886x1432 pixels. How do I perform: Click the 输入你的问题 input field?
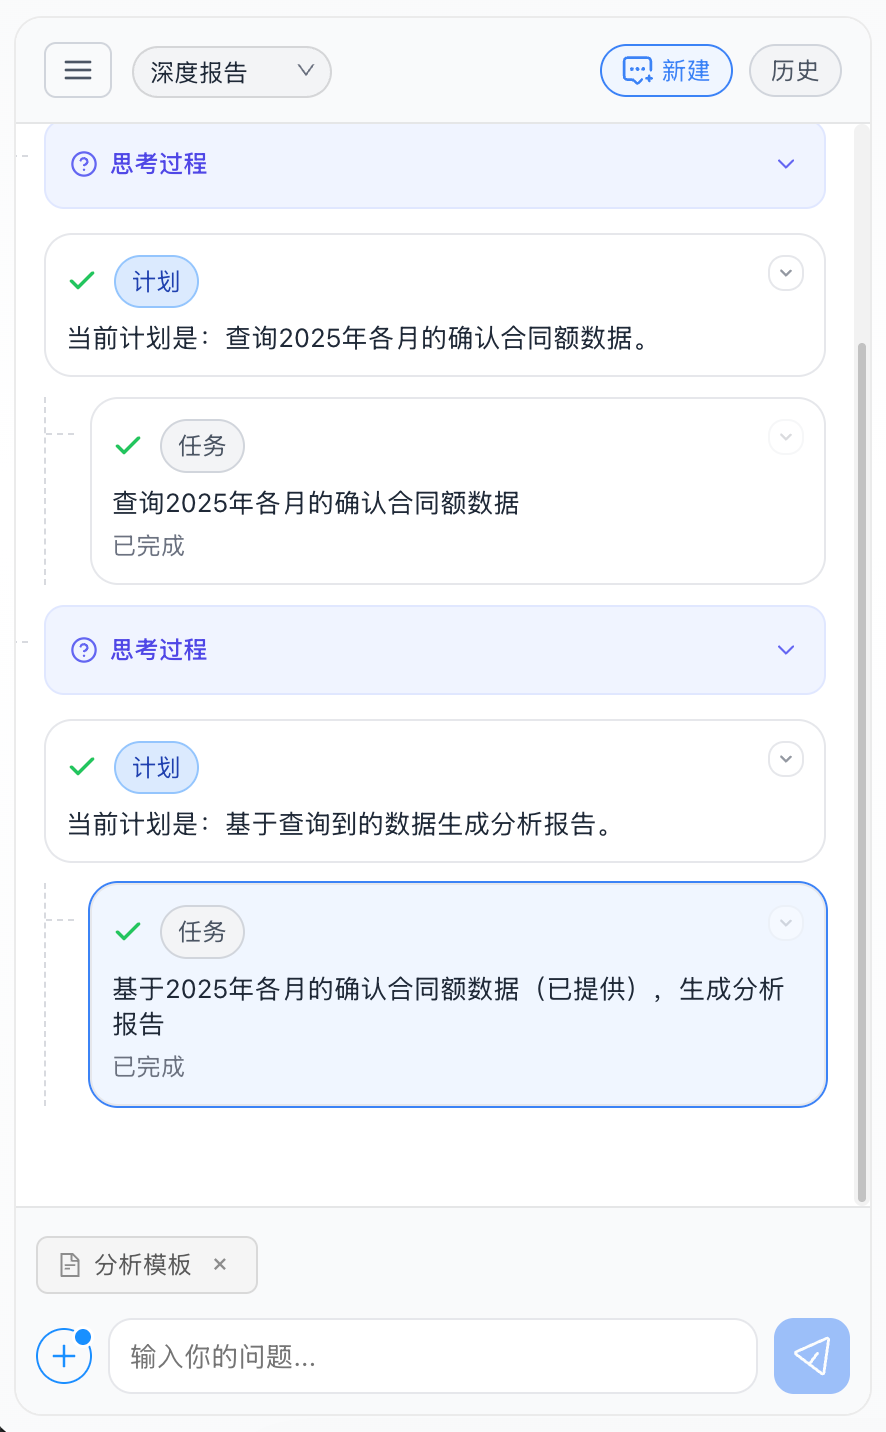pyautogui.click(x=432, y=1356)
